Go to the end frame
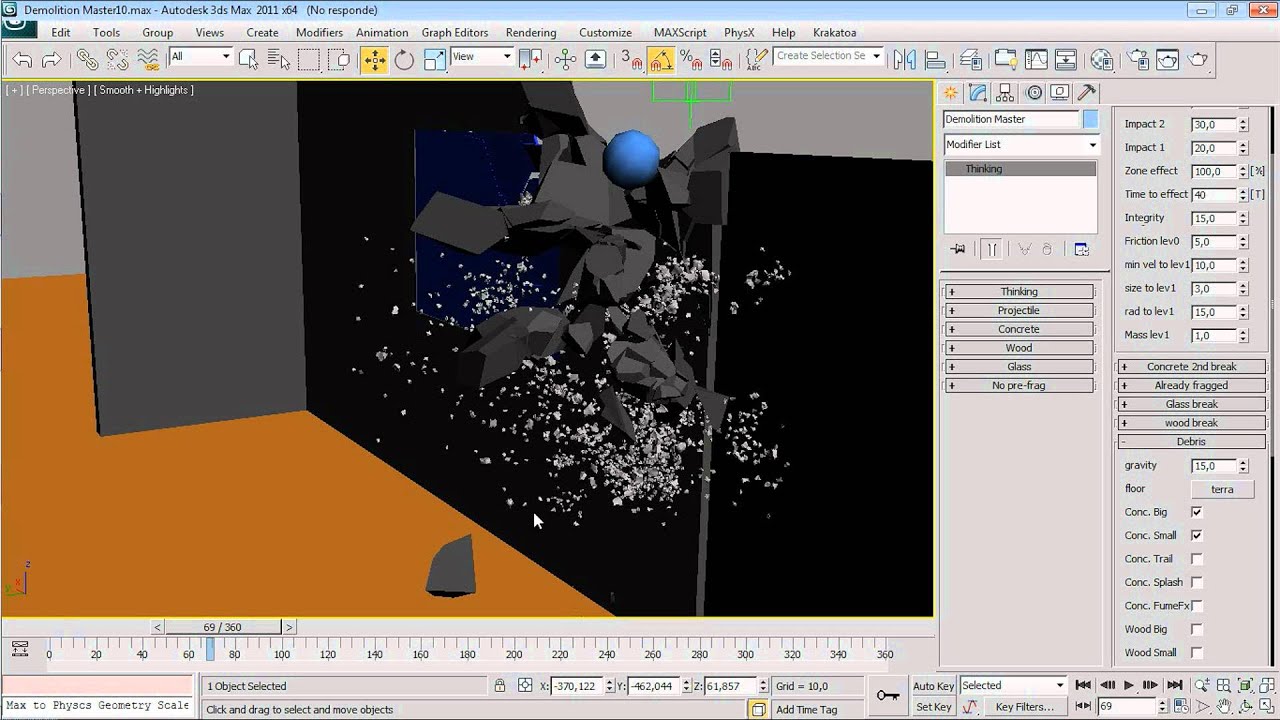Viewport: 1280px width, 720px height. 1174,685
